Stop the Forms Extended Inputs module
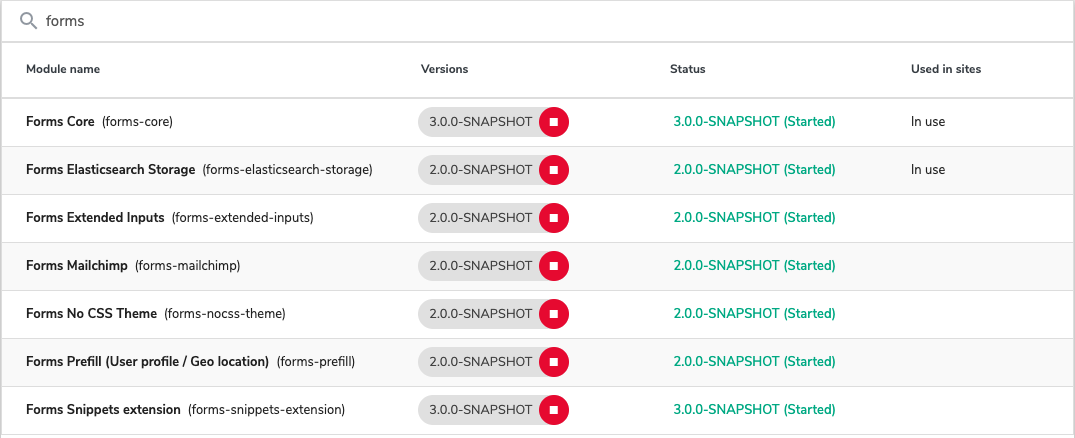The width and height of the screenshot is (1075, 438). tap(554, 218)
